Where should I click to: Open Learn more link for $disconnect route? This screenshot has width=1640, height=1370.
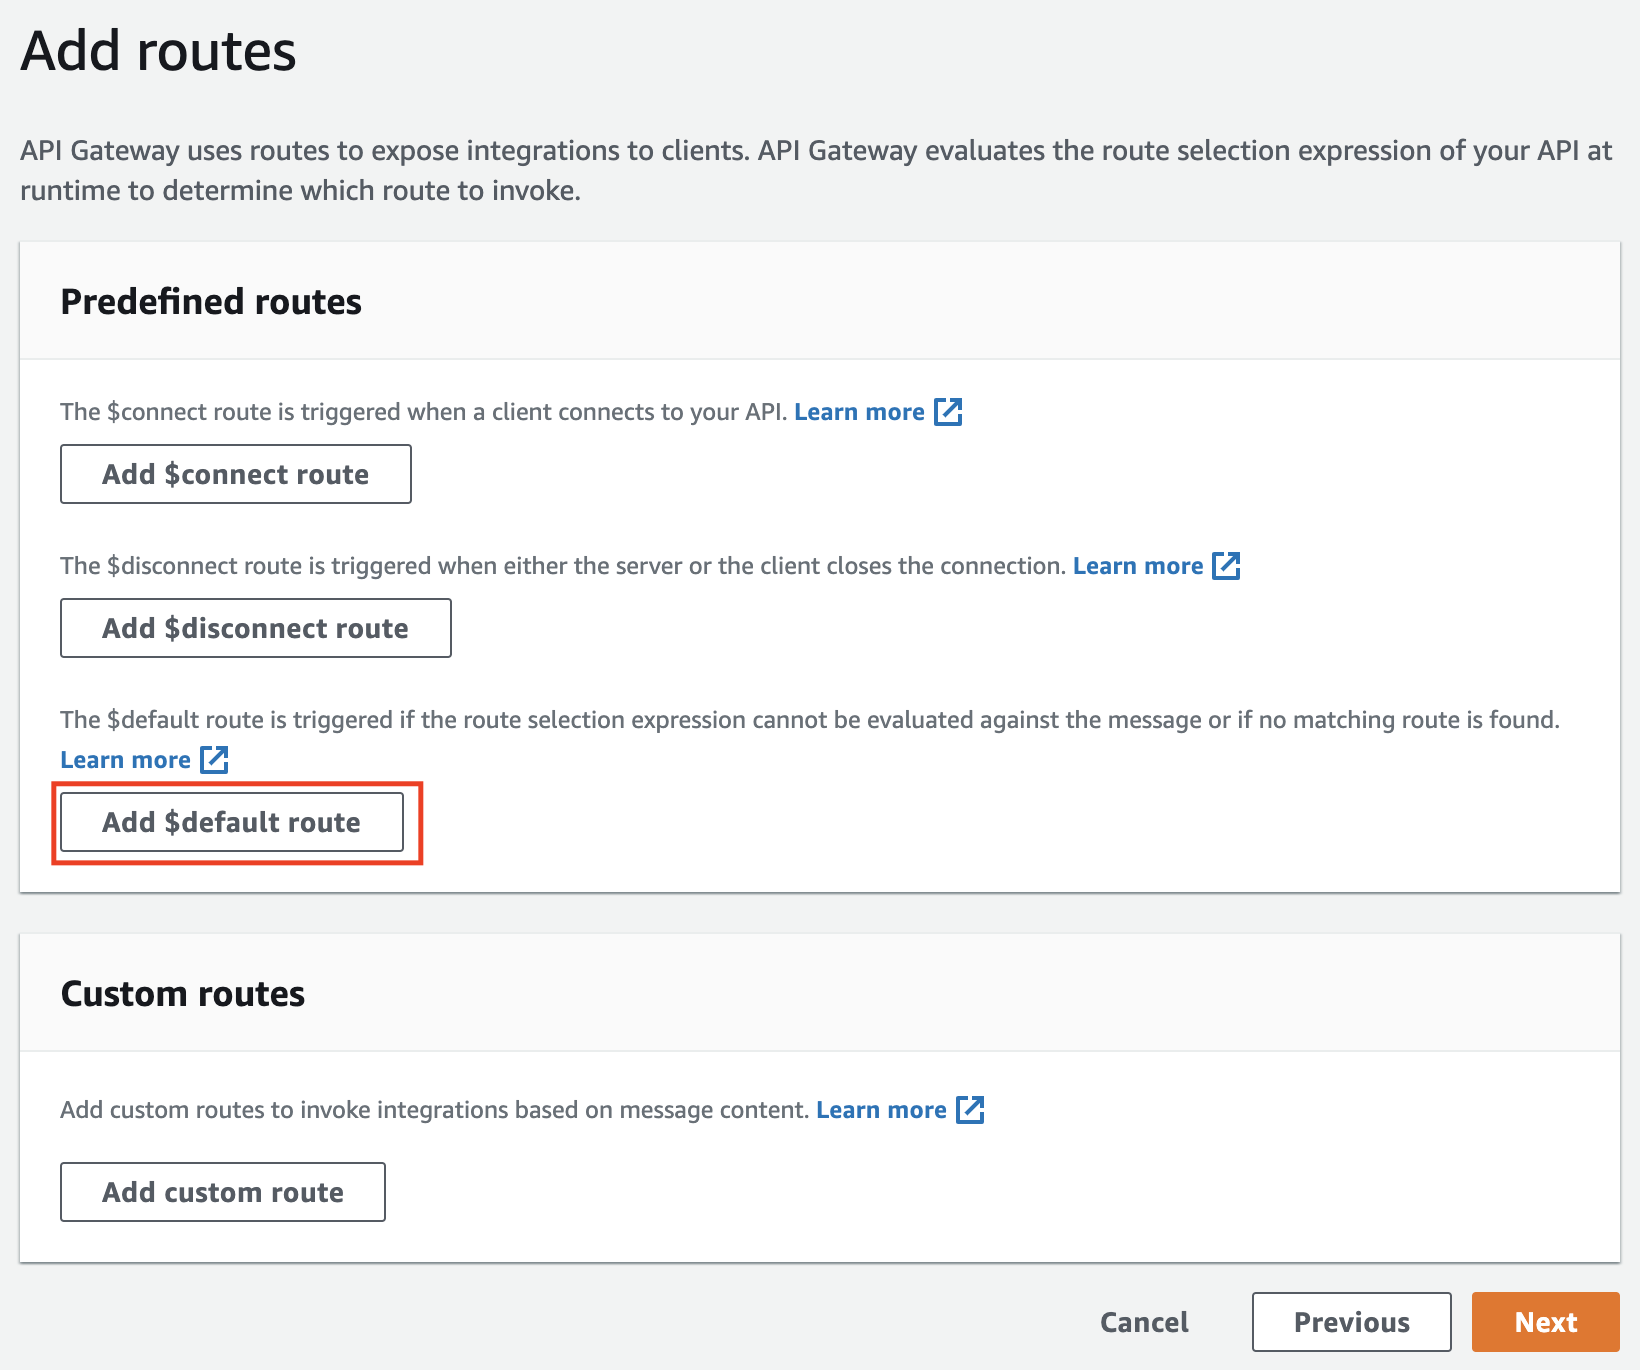(x=1138, y=566)
